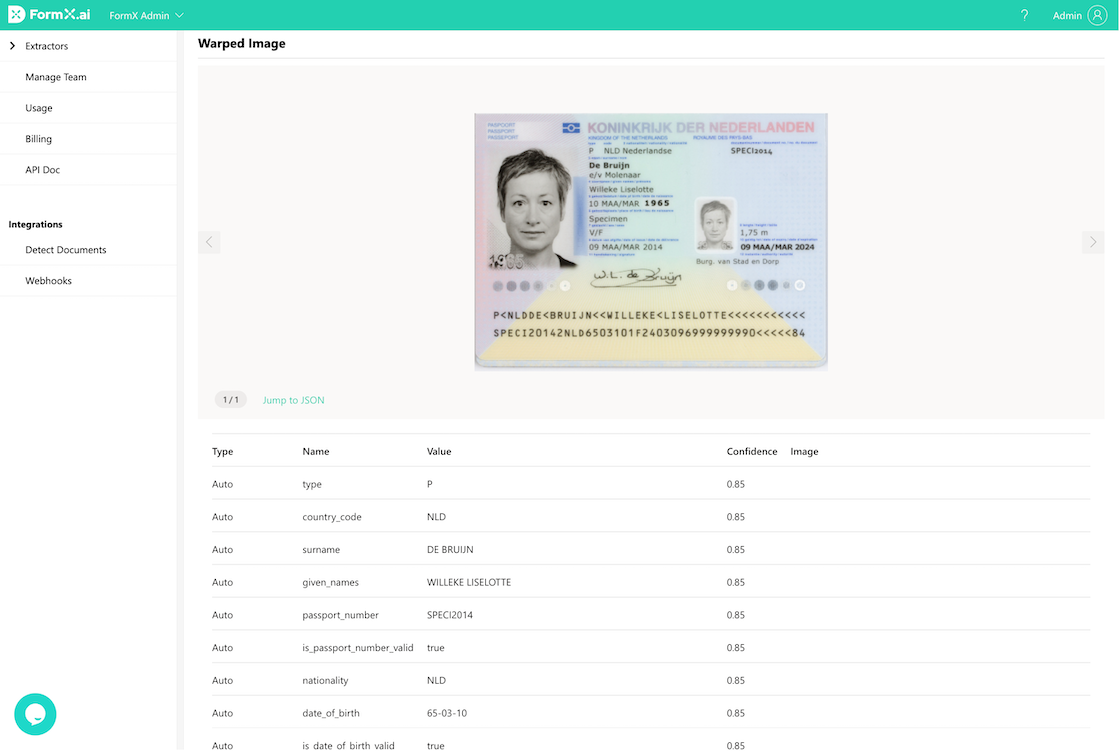Click the 1 / 1 page indicator

[x=231, y=400]
